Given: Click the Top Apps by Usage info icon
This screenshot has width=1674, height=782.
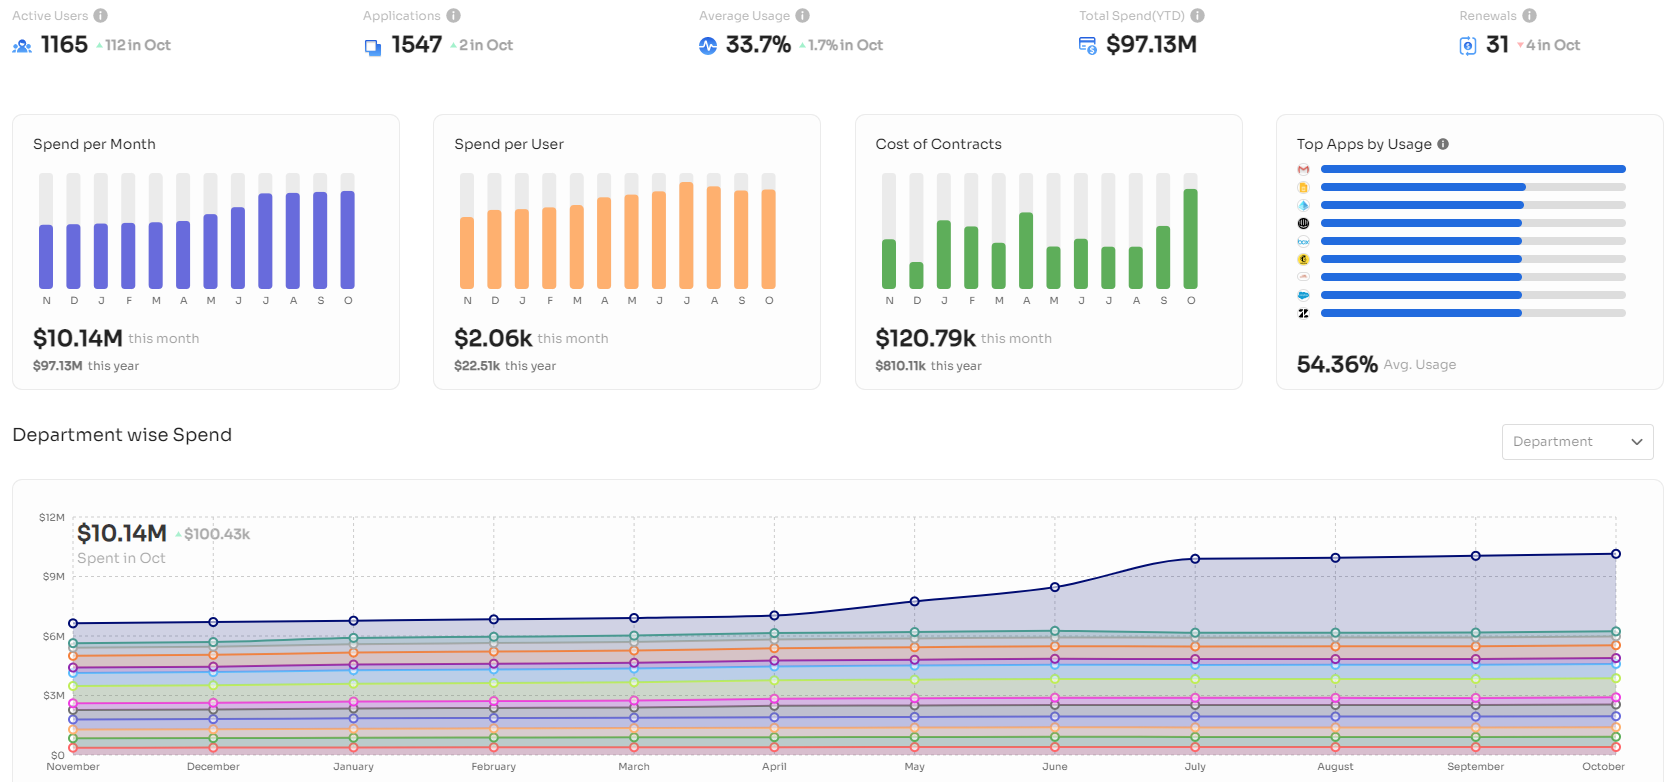Looking at the screenshot, I should coord(1443,144).
